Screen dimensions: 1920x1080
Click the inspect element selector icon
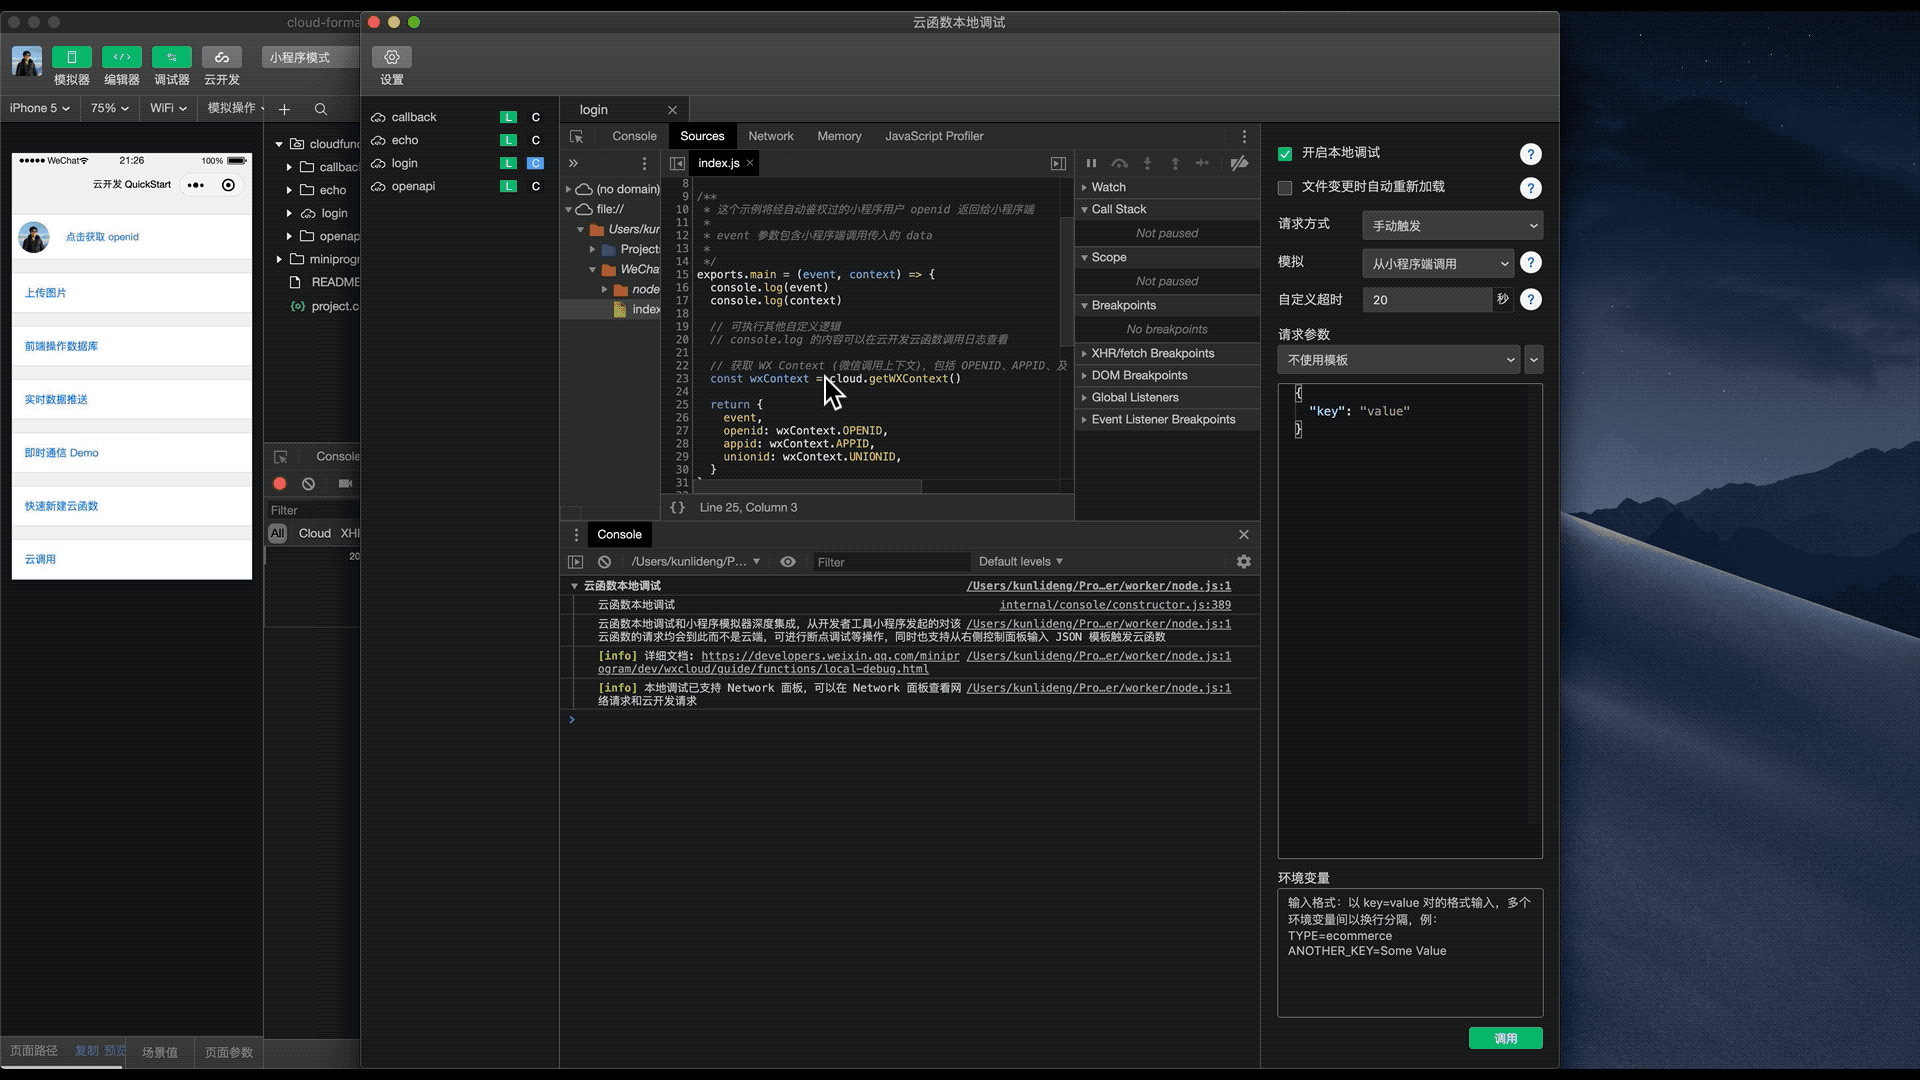(577, 136)
